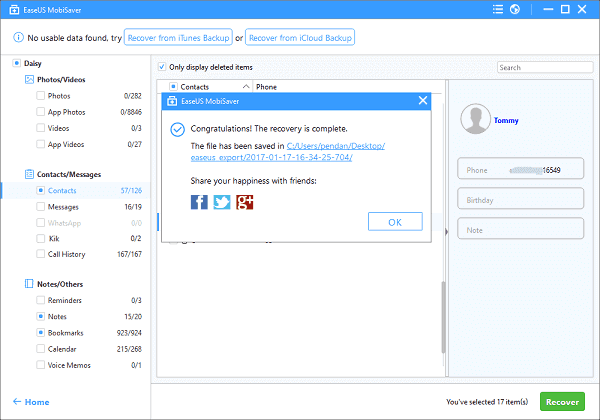Share recovery on Twitter
This screenshot has width=600, height=420.
coord(221,202)
